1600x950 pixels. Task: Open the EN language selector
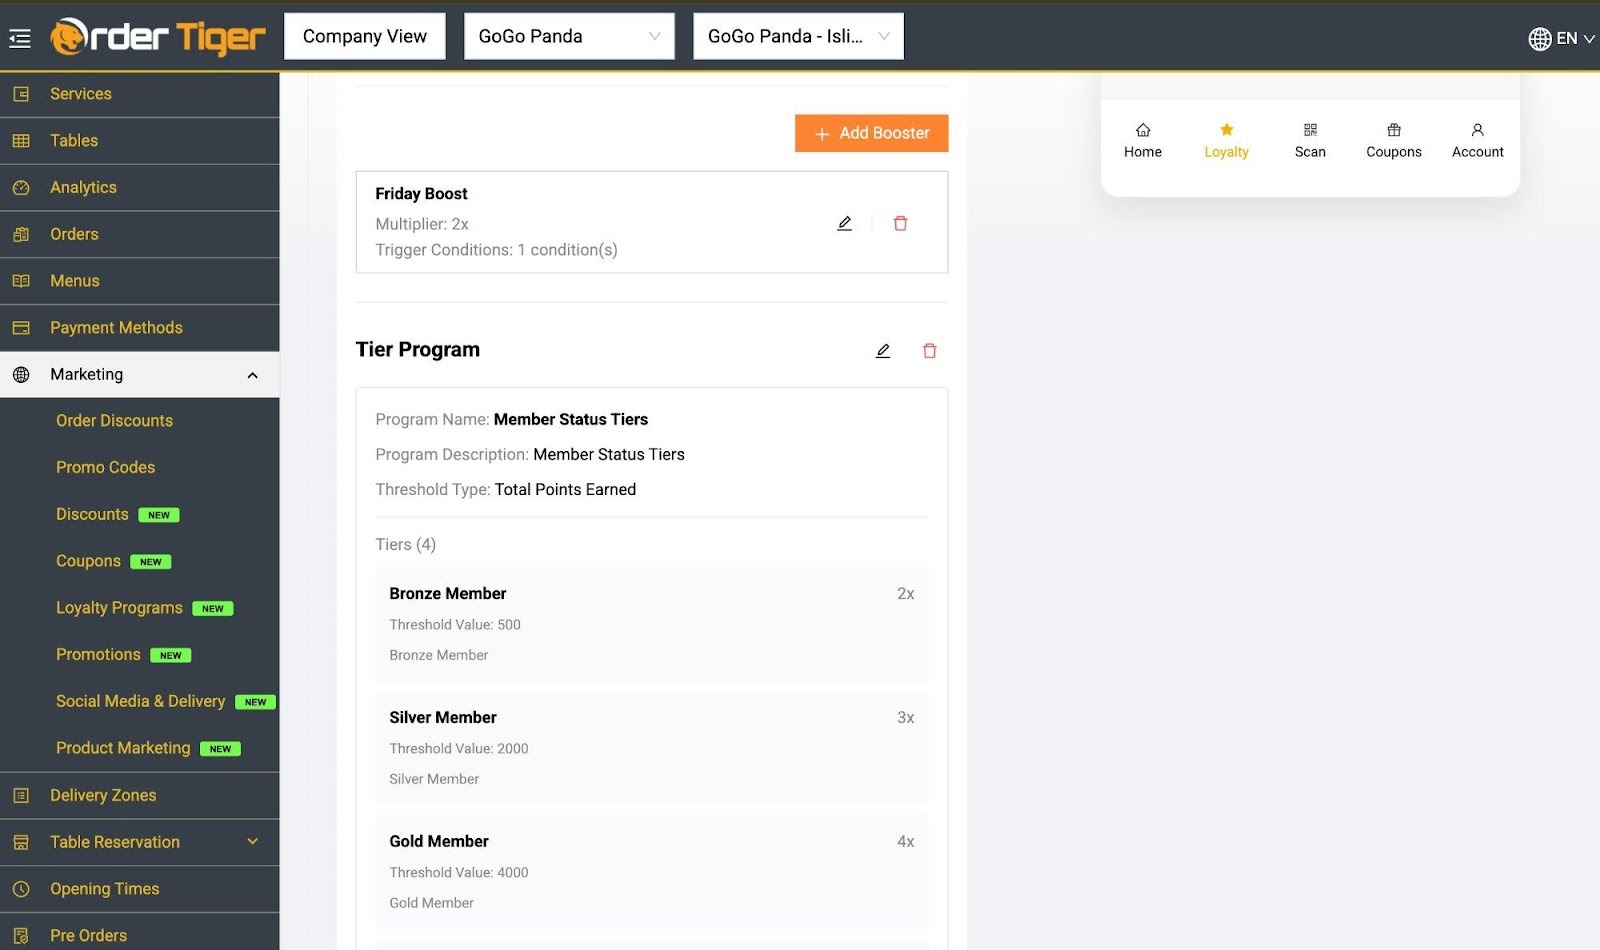click(1559, 38)
